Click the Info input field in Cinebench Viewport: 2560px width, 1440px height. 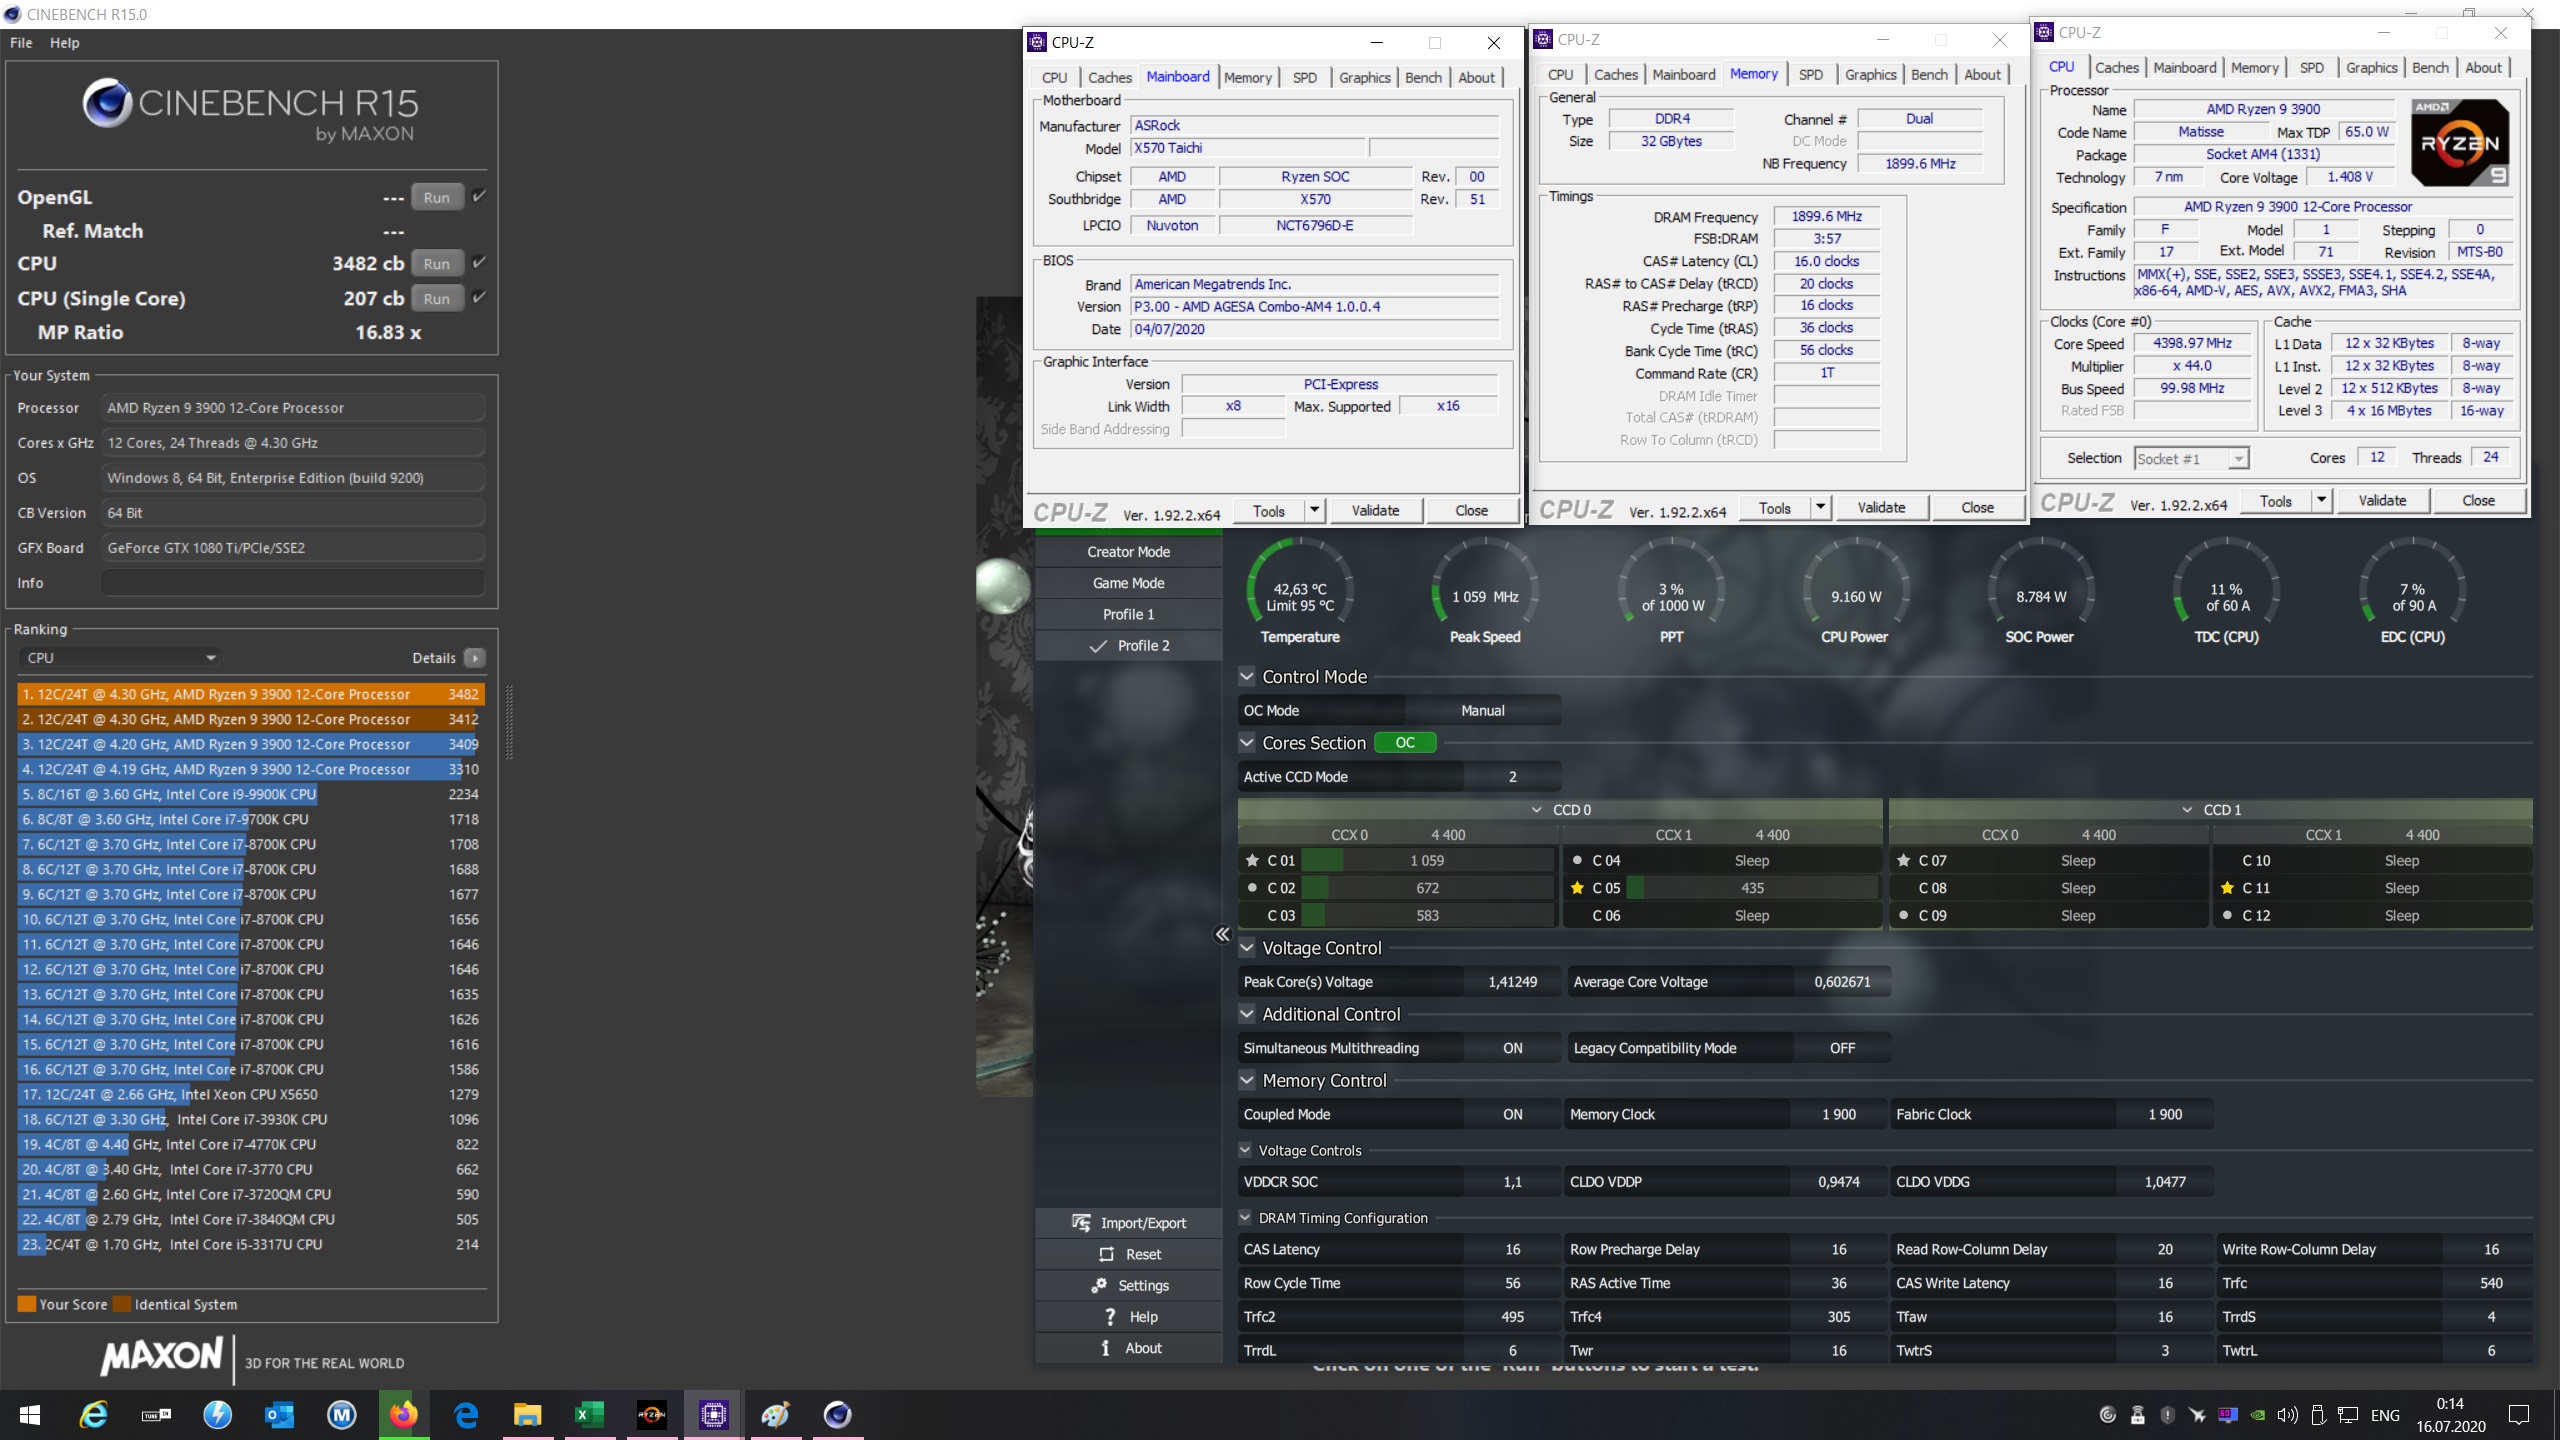(292, 583)
